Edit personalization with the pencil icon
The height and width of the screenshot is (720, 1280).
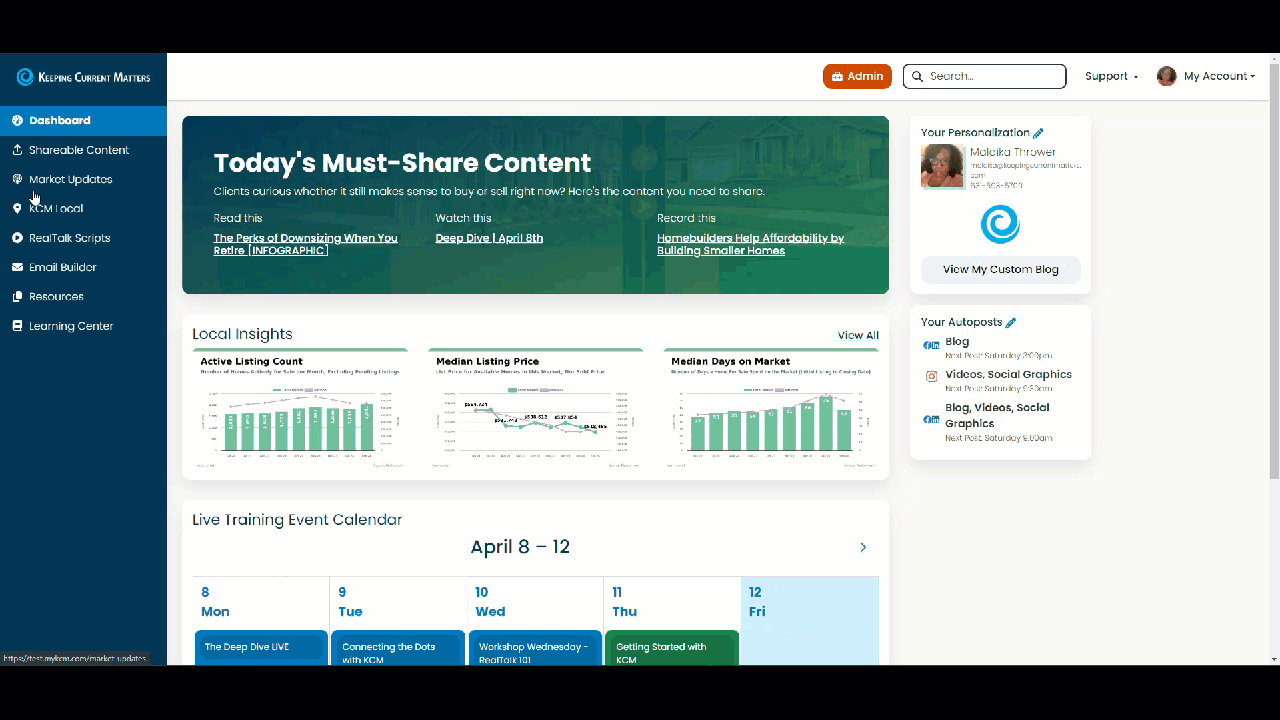pyautogui.click(x=1038, y=133)
